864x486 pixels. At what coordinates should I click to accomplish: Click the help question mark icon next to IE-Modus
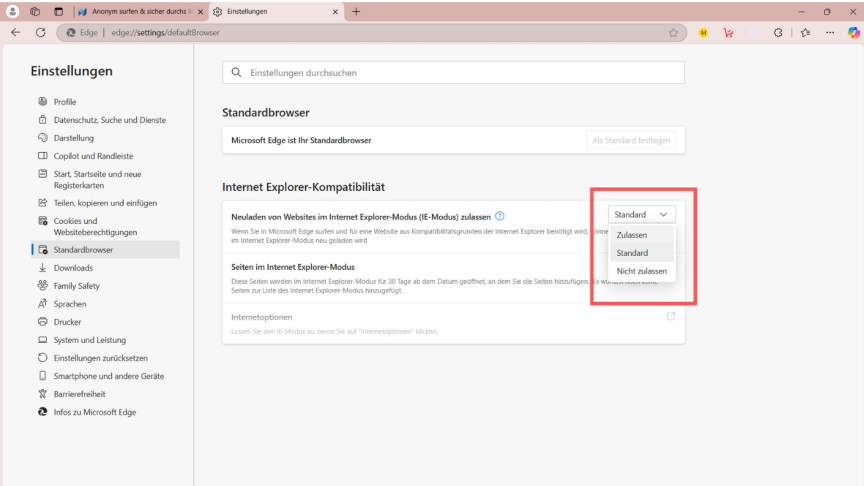[x=499, y=216]
